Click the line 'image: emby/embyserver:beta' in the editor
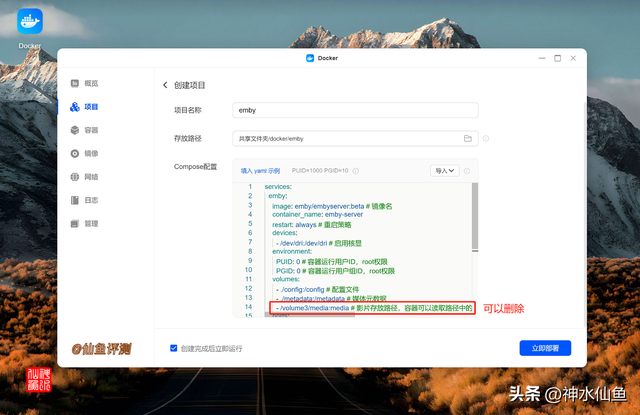This screenshot has width=640, height=415. coord(332,206)
